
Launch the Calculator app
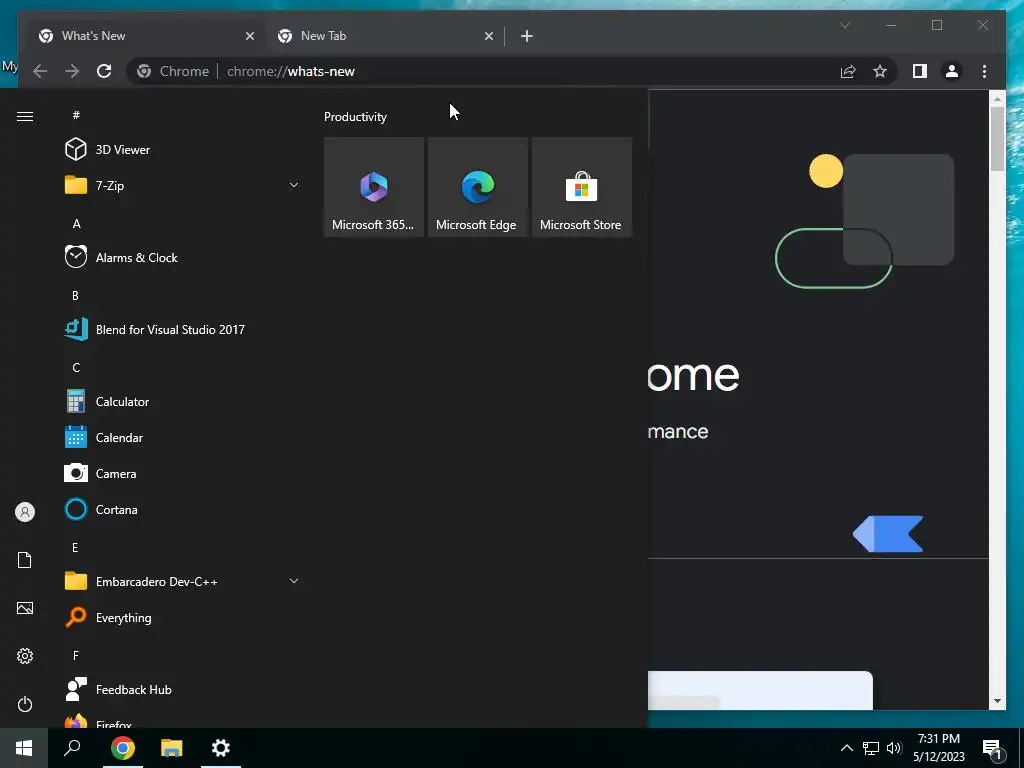tap(183, 402)
